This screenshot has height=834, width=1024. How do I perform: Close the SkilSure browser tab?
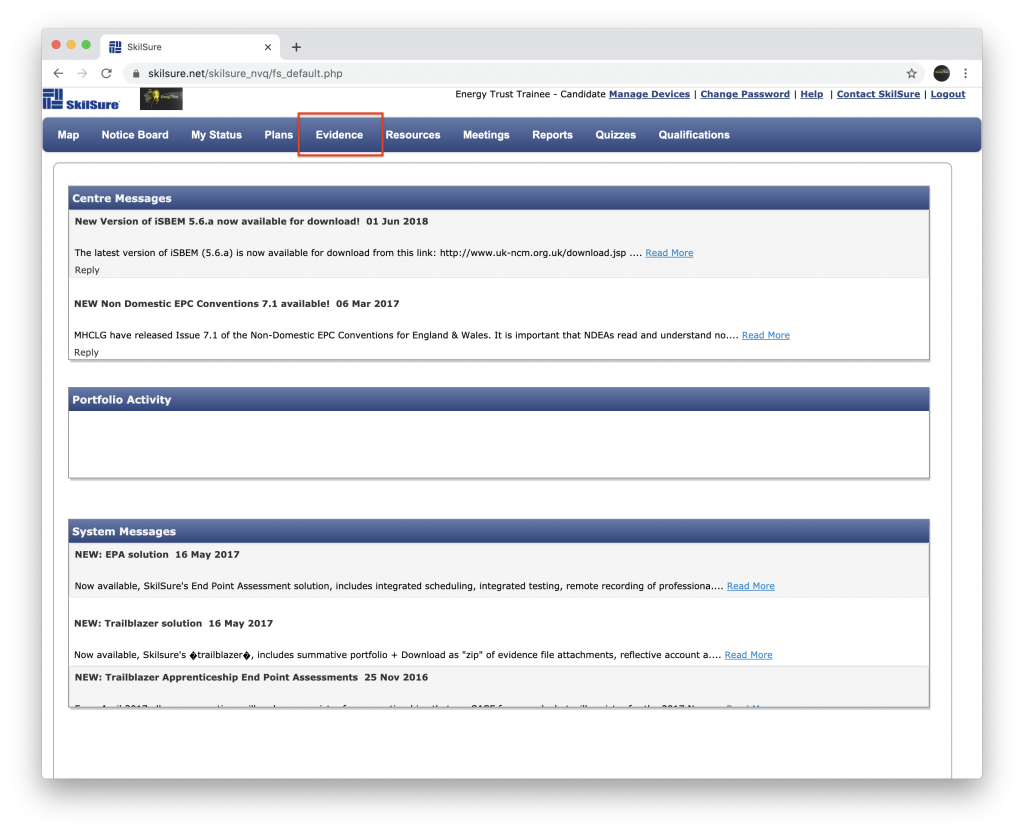268,47
